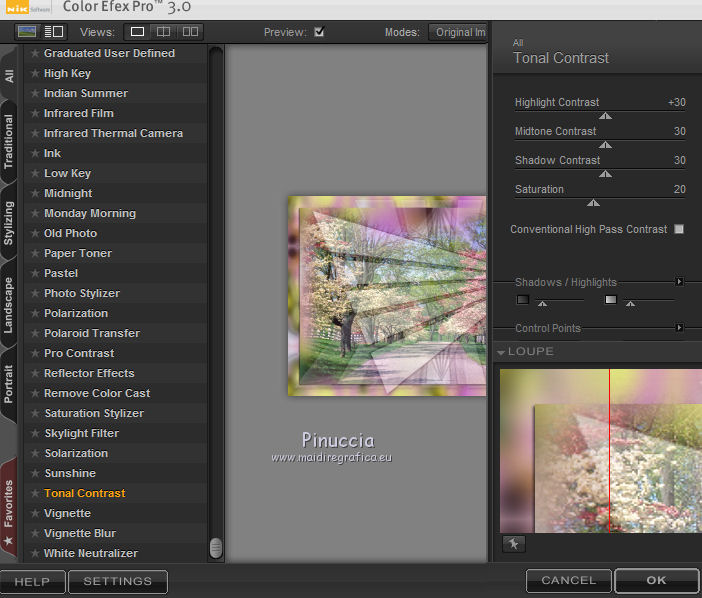
Task: Adjust the Highlight Contrast slider handle
Action: click(x=605, y=116)
